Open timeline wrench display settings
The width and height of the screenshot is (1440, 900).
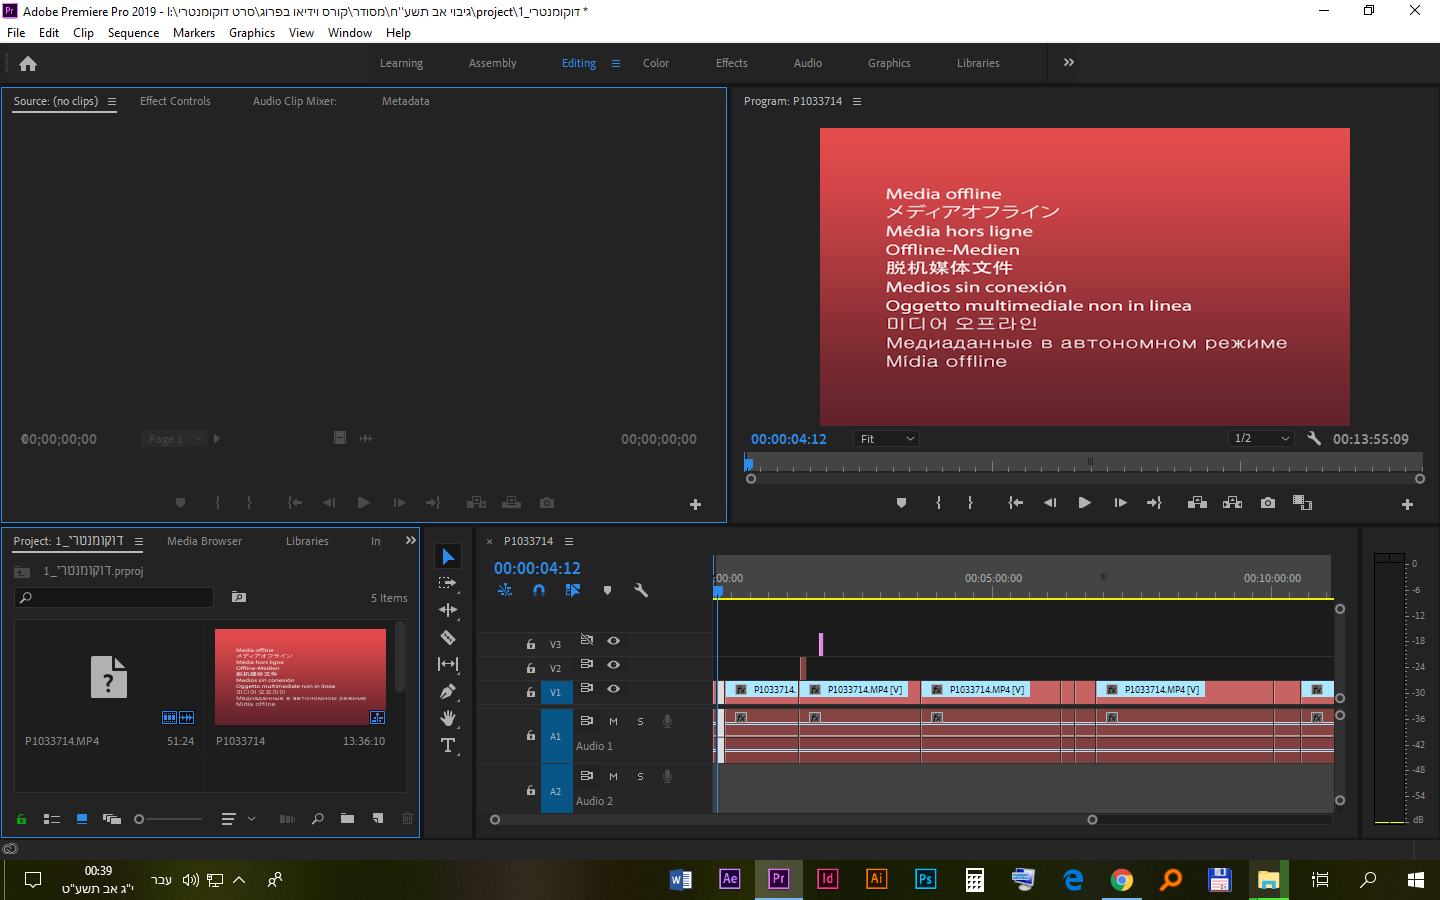click(641, 590)
